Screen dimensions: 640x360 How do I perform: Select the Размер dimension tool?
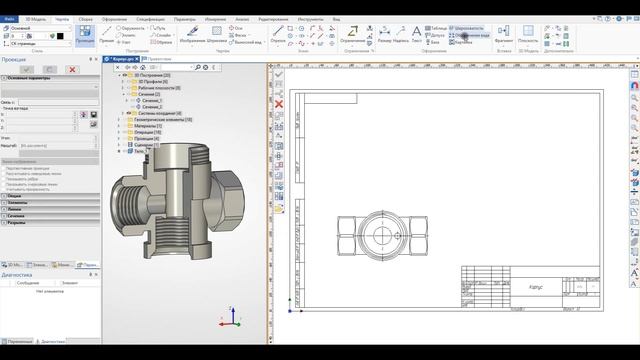click(384, 35)
